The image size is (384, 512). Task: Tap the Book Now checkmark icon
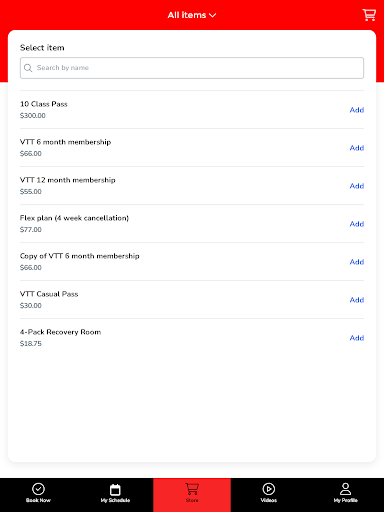38,489
